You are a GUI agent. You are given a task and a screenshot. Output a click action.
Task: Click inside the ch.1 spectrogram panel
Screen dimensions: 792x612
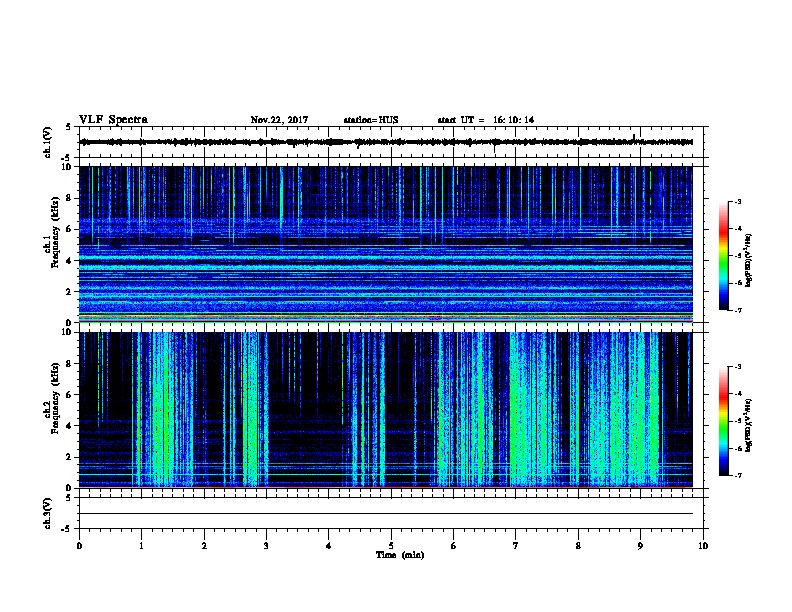pos(386,244)
